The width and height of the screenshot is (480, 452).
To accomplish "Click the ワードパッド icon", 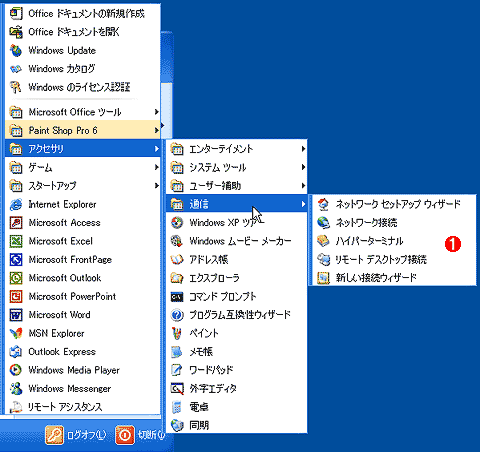I will click(x=177, y=370).
